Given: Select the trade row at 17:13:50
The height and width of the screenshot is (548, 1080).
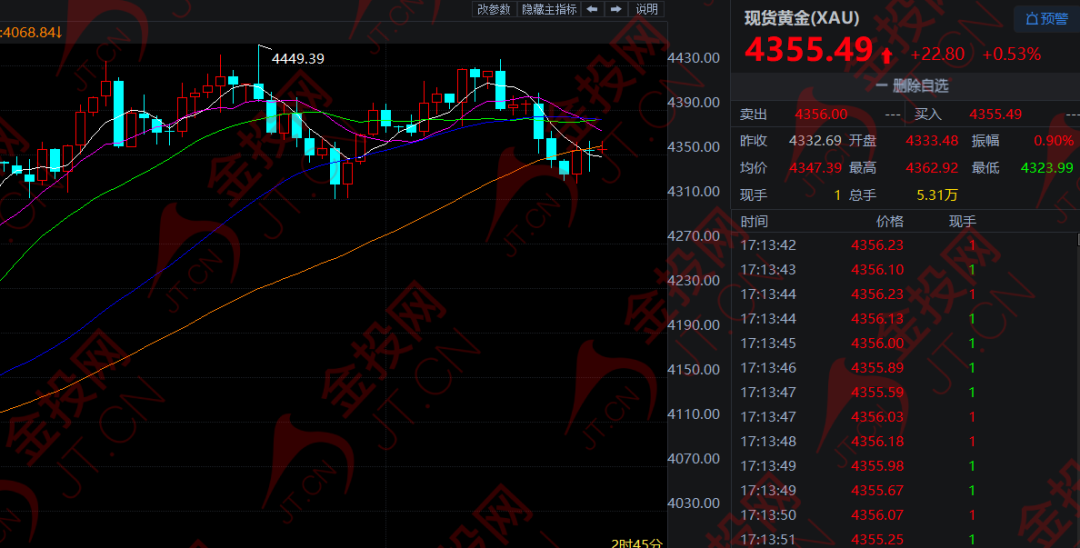Looking at the screenshot, I should click(x=903, y=515).
